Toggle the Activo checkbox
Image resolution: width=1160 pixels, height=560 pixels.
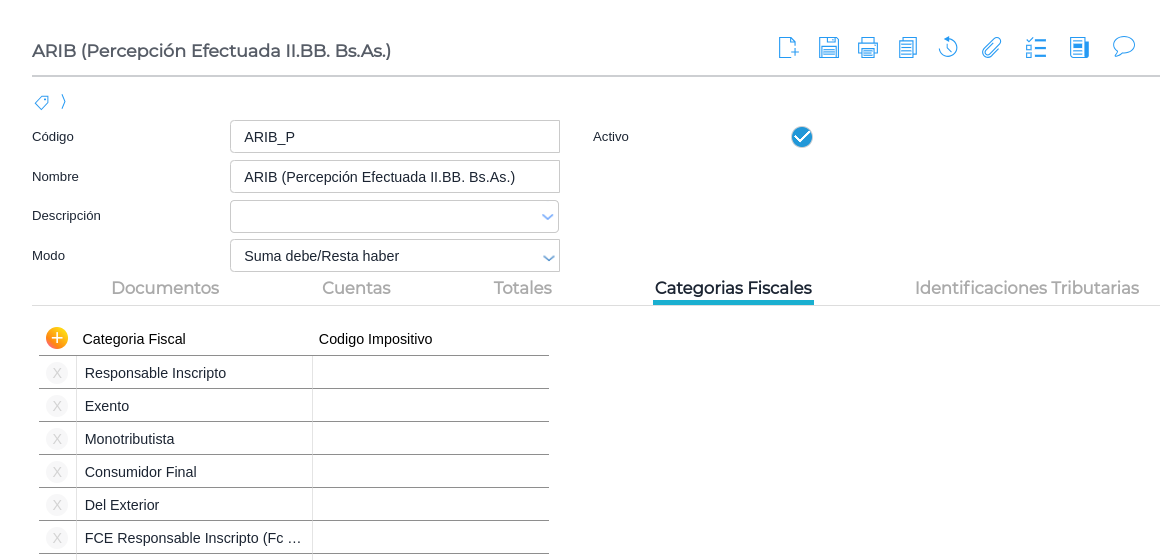[x=802, y=137]
